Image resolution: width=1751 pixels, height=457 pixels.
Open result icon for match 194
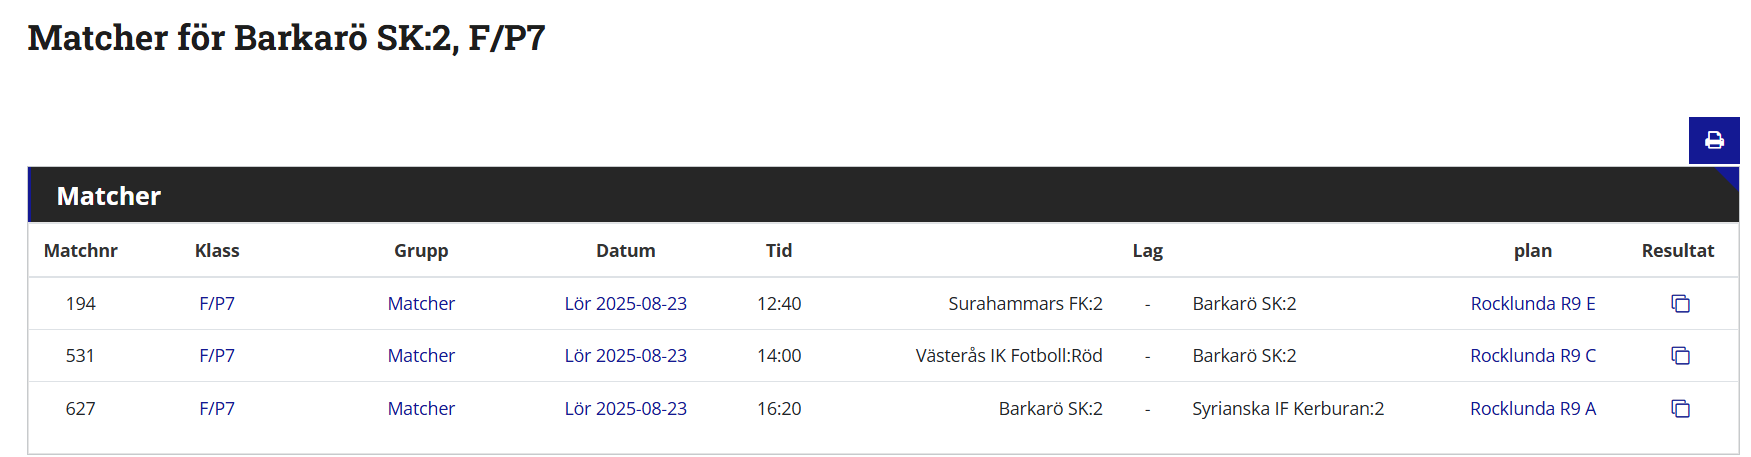[x=1680, y=304]
